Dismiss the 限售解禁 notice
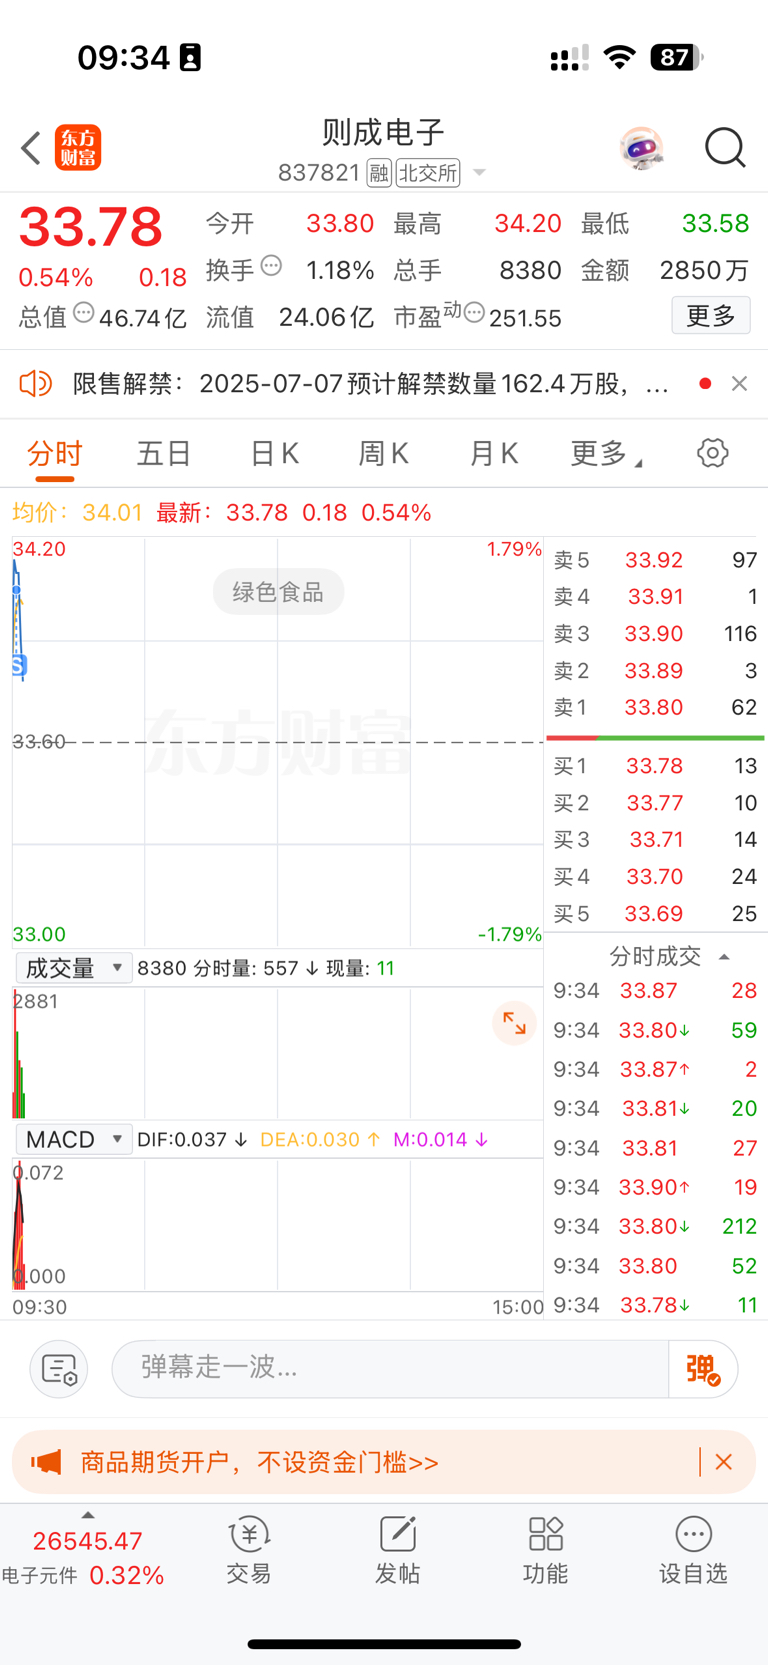This screenshot has height=1665, width=769. (x=739, y=383)
